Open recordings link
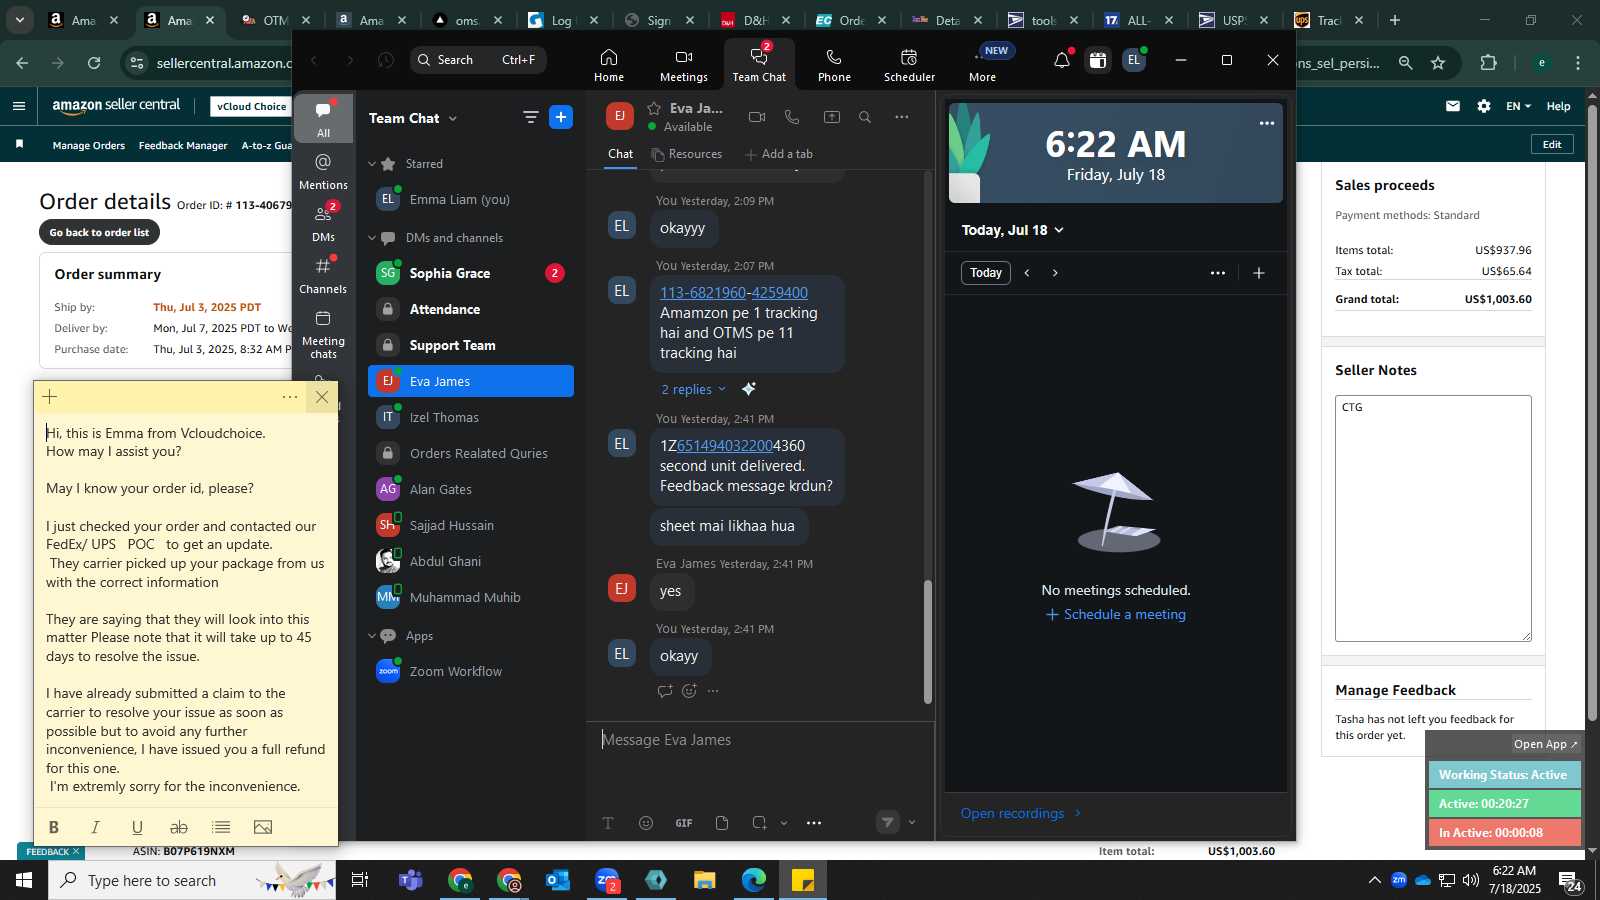The height and width of the screenshot is (900, 1600). [1021, 813]
